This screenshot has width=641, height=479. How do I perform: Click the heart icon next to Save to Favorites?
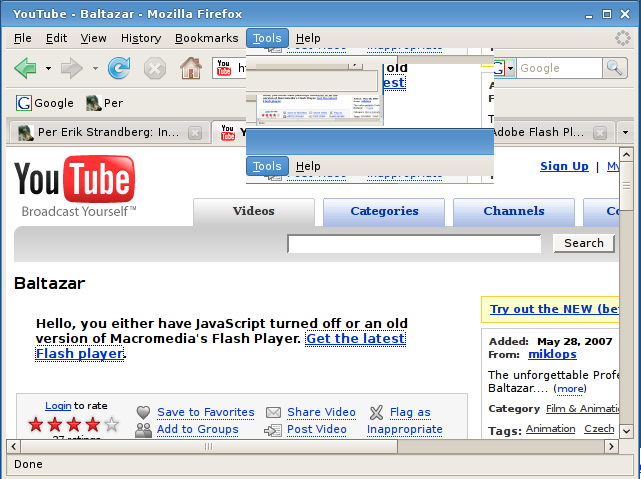tap(143, 412)
